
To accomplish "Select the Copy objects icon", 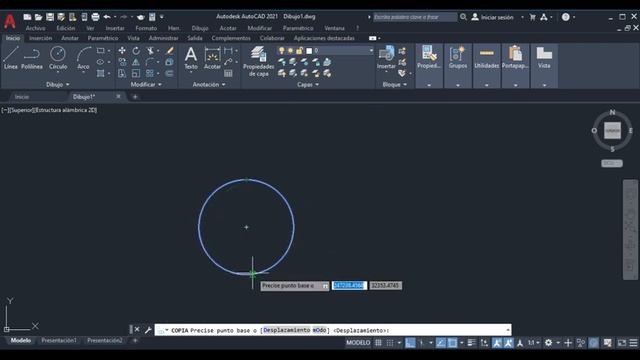I will pos(122,62).
